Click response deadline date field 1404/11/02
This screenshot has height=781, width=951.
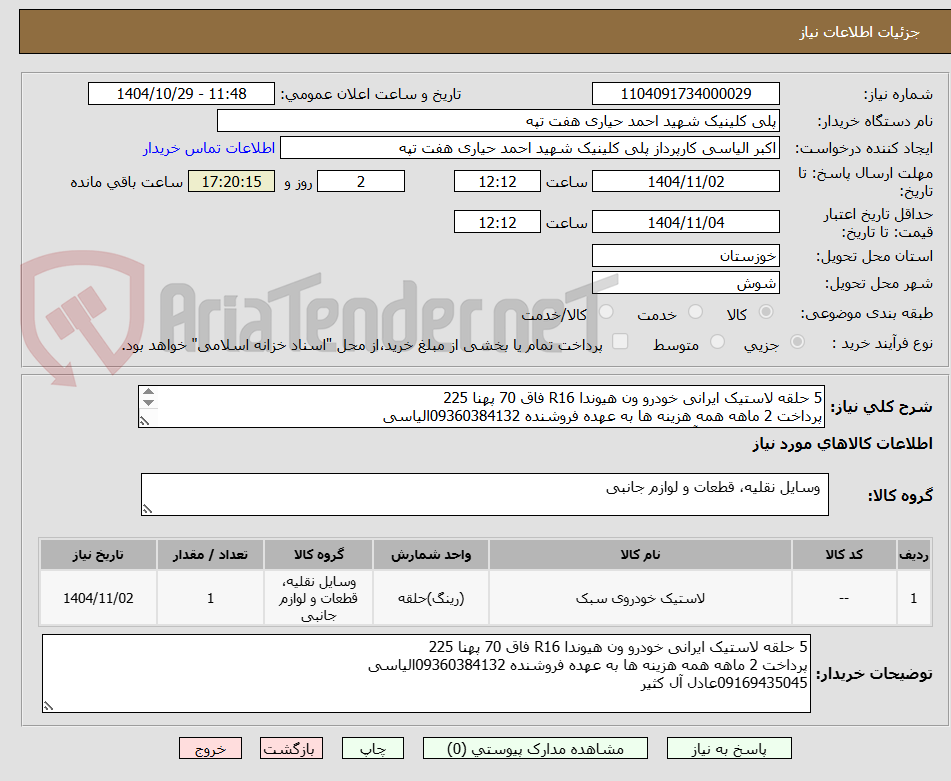685,181
